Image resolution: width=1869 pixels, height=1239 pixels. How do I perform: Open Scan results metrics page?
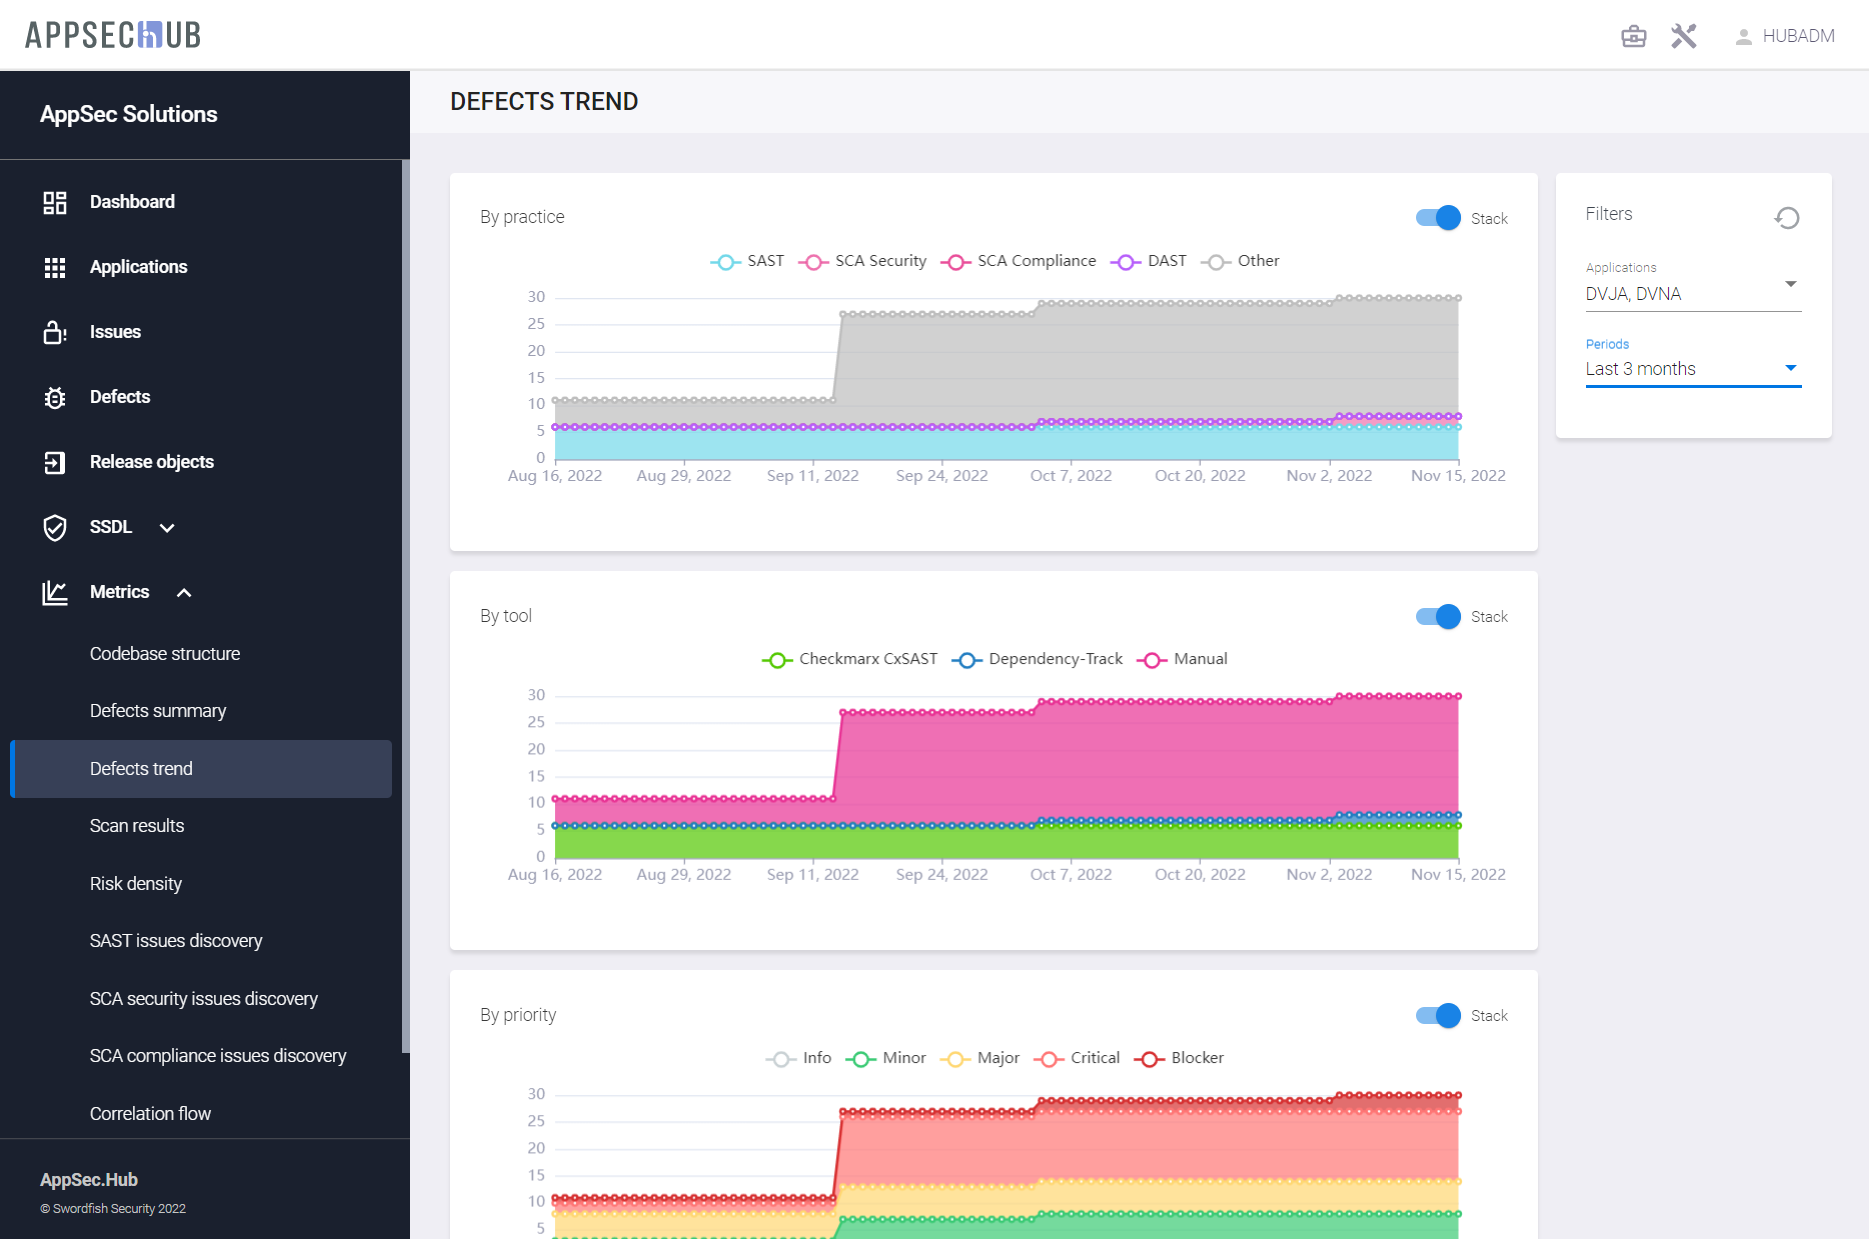(137, 826)
